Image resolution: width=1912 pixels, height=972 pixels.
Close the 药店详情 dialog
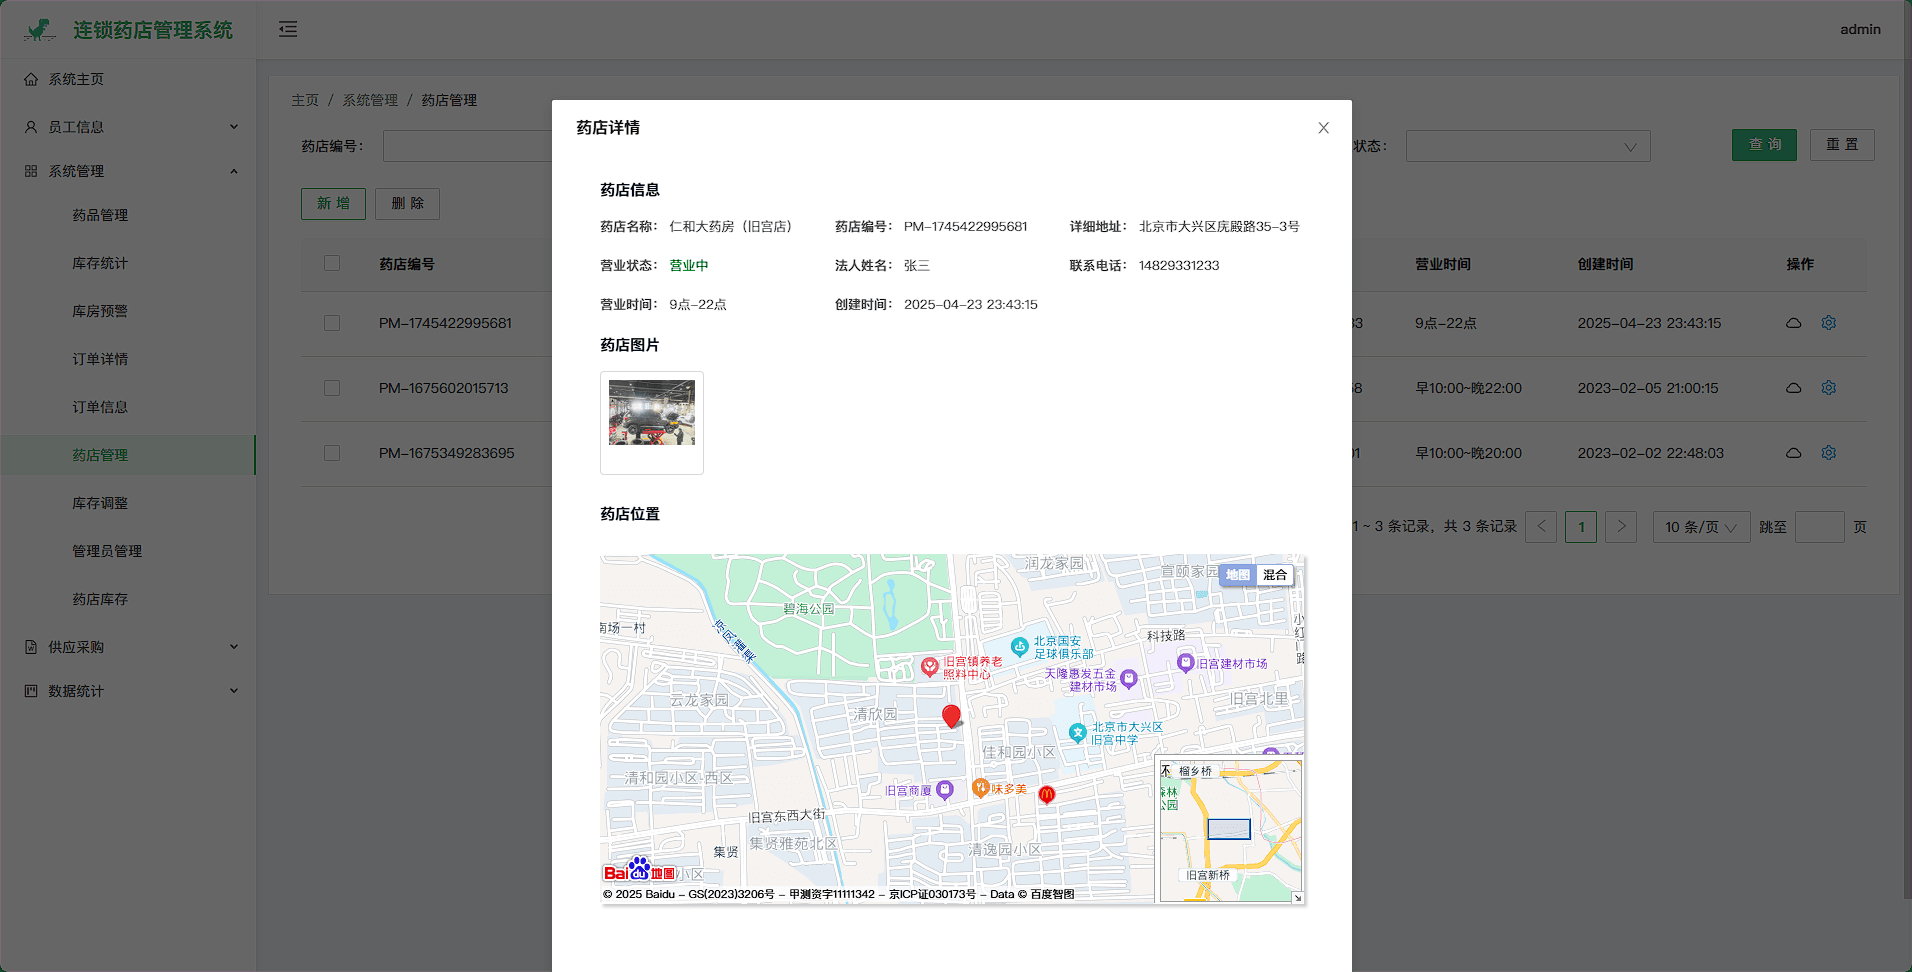tap(1323, 128)
